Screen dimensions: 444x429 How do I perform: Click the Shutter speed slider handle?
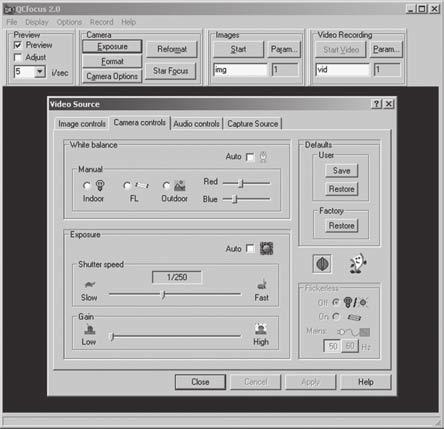[163, 294]
